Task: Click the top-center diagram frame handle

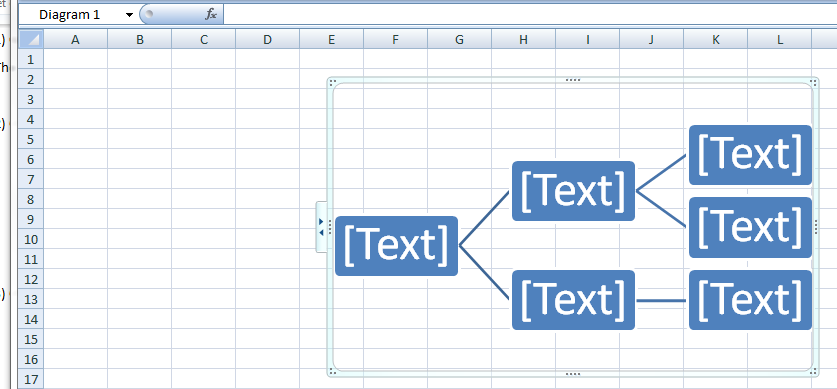Action: [572, 80]
